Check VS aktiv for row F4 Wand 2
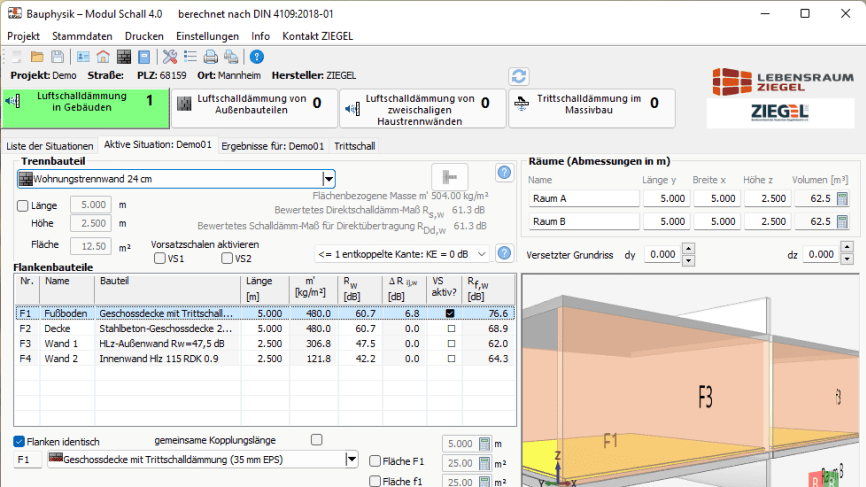Viewport: 866px width, 487px height. [x=451, y=358]
